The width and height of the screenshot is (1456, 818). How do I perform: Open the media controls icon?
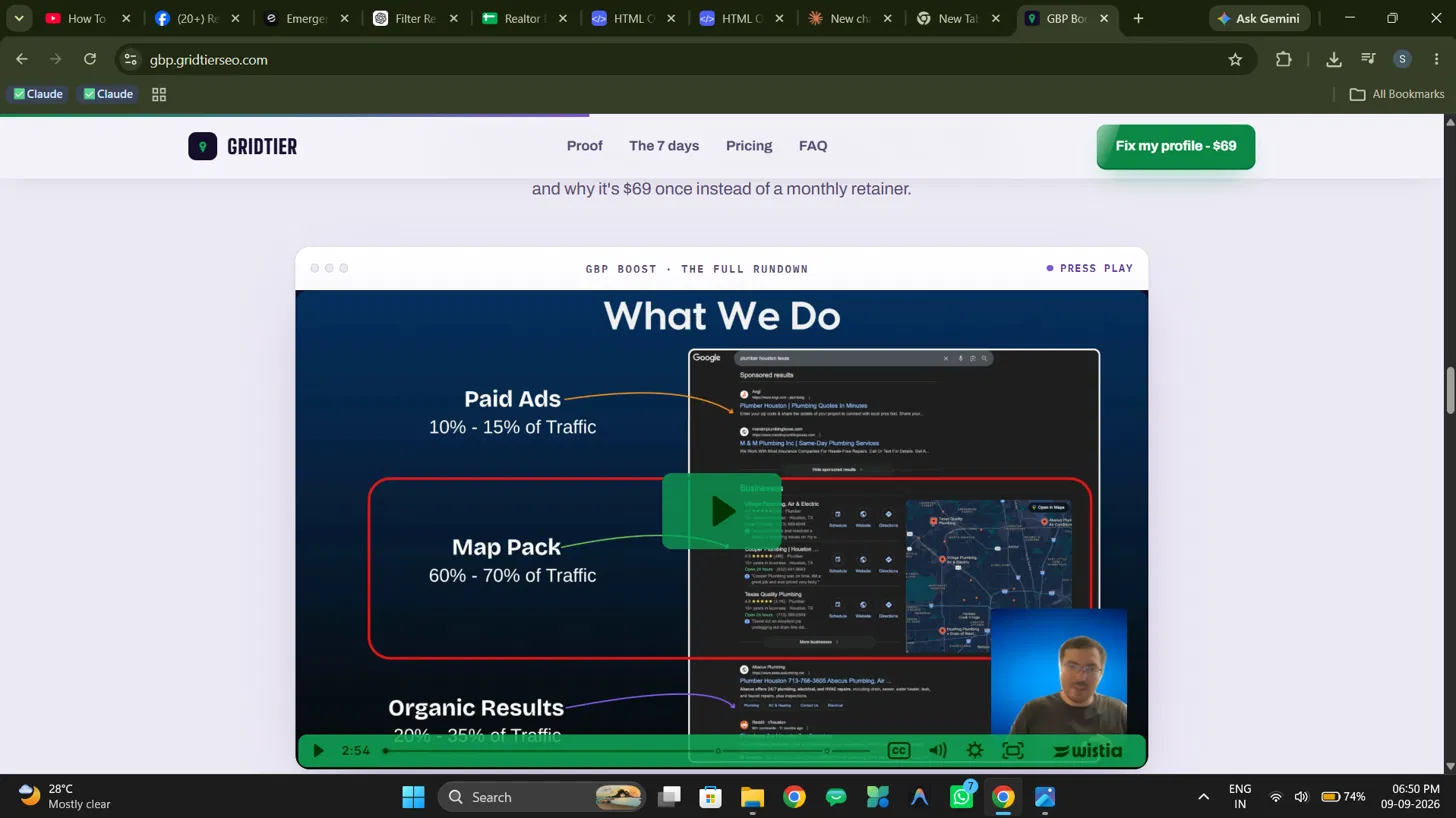click(1369, 60)
